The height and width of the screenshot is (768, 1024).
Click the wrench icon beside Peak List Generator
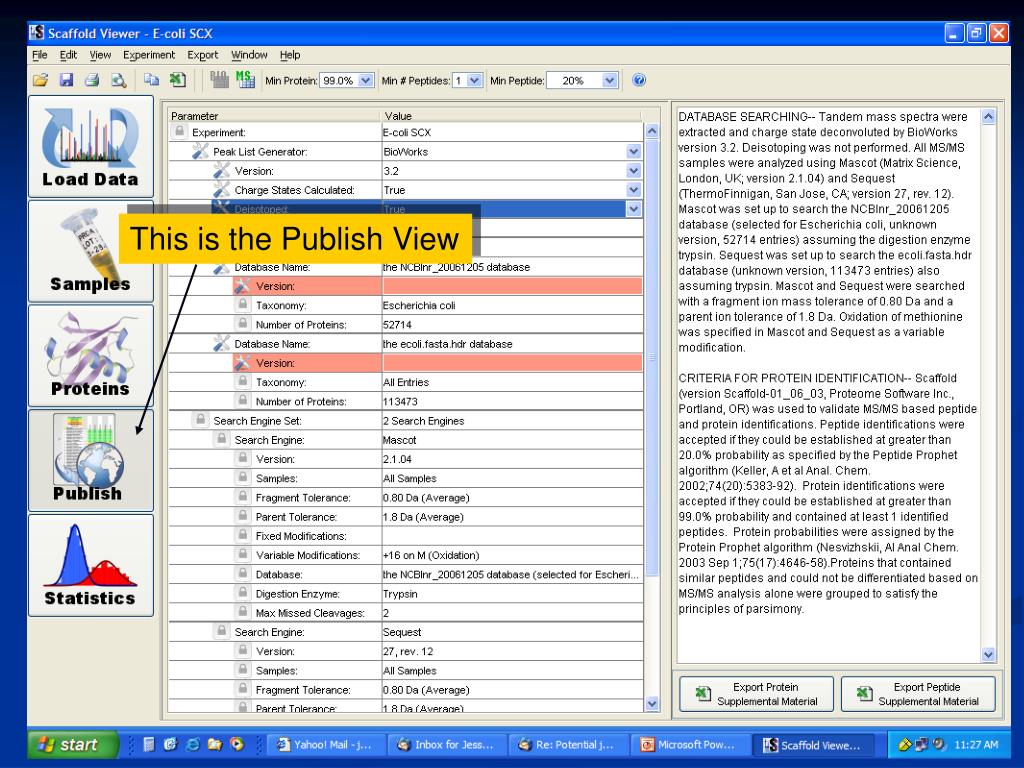pos(200,152)
